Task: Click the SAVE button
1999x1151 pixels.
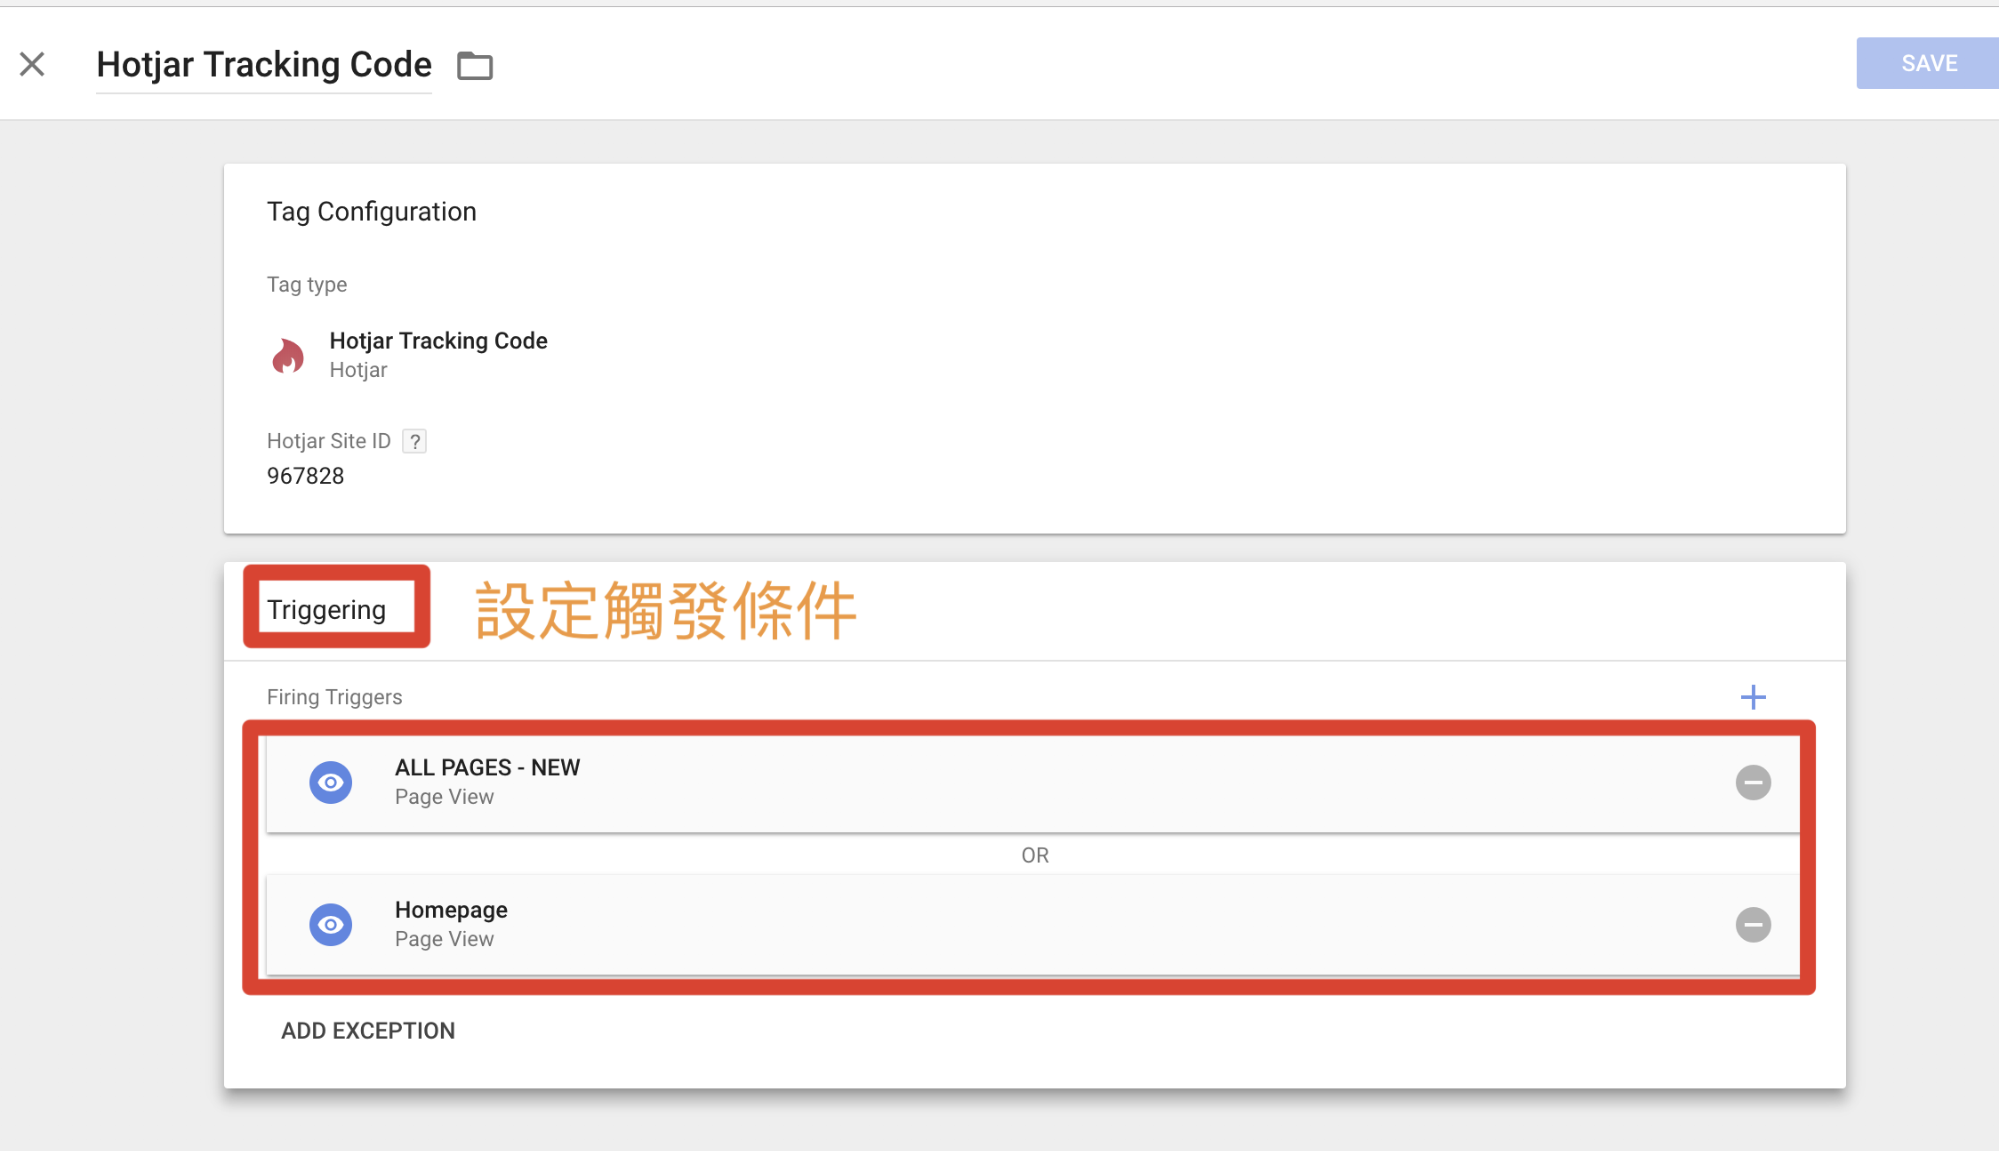Action: (1927, 63)
